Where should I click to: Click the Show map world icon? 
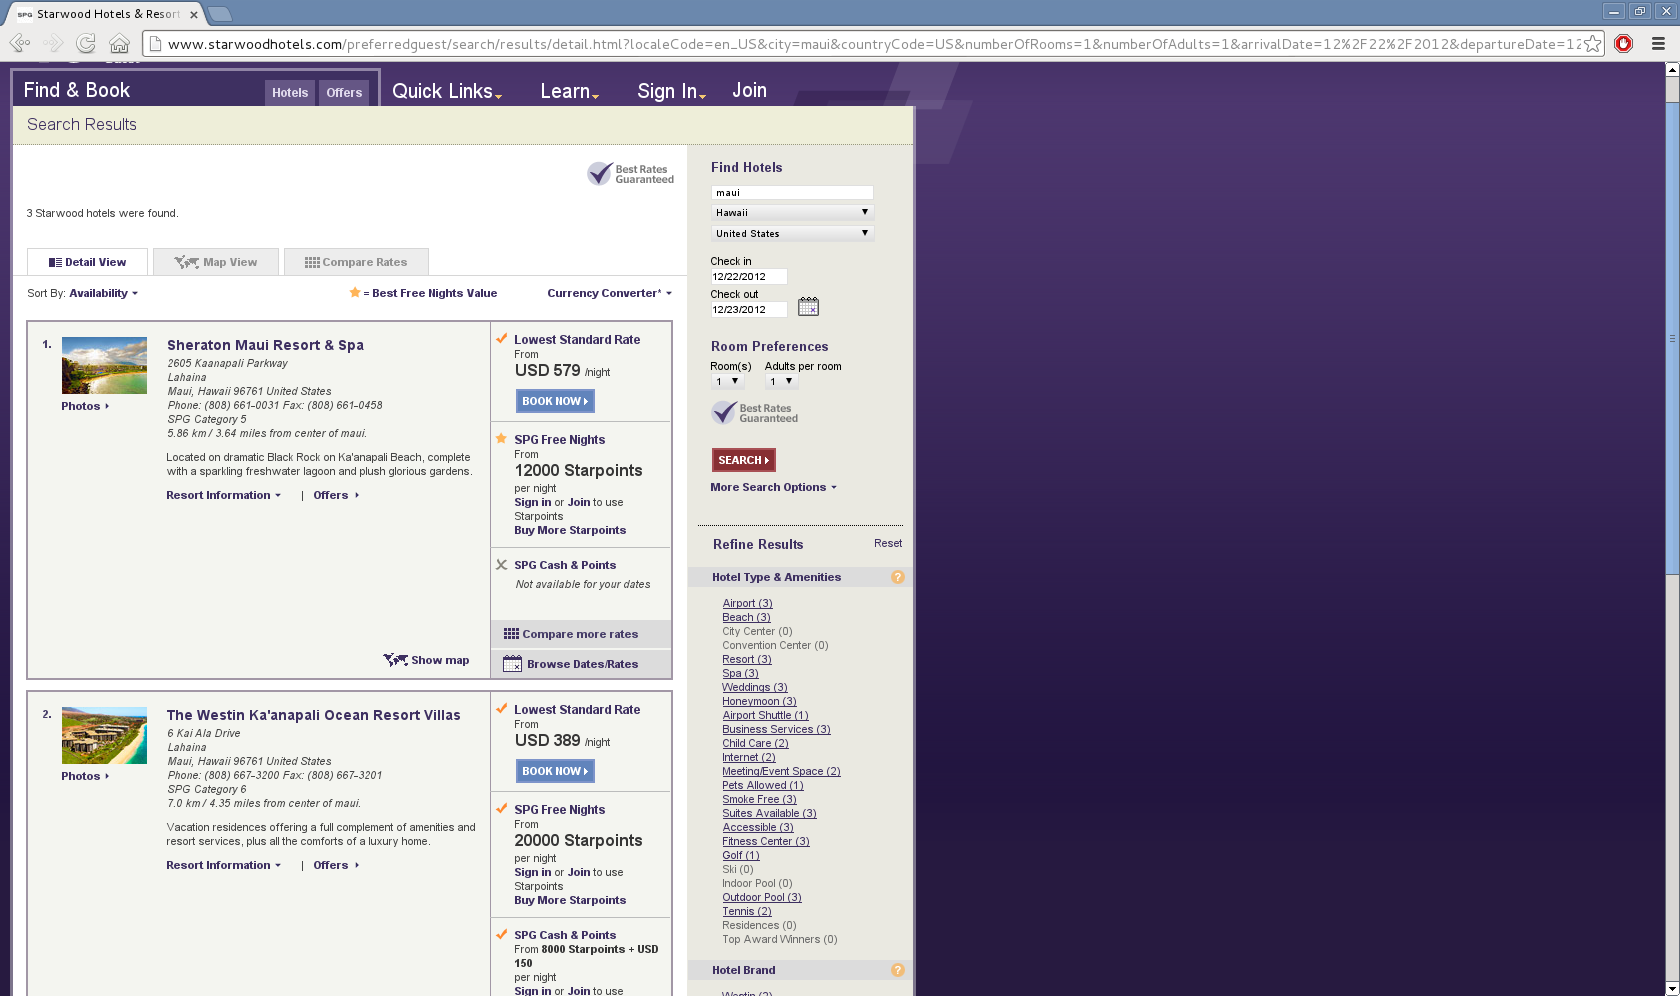(395, 660)
